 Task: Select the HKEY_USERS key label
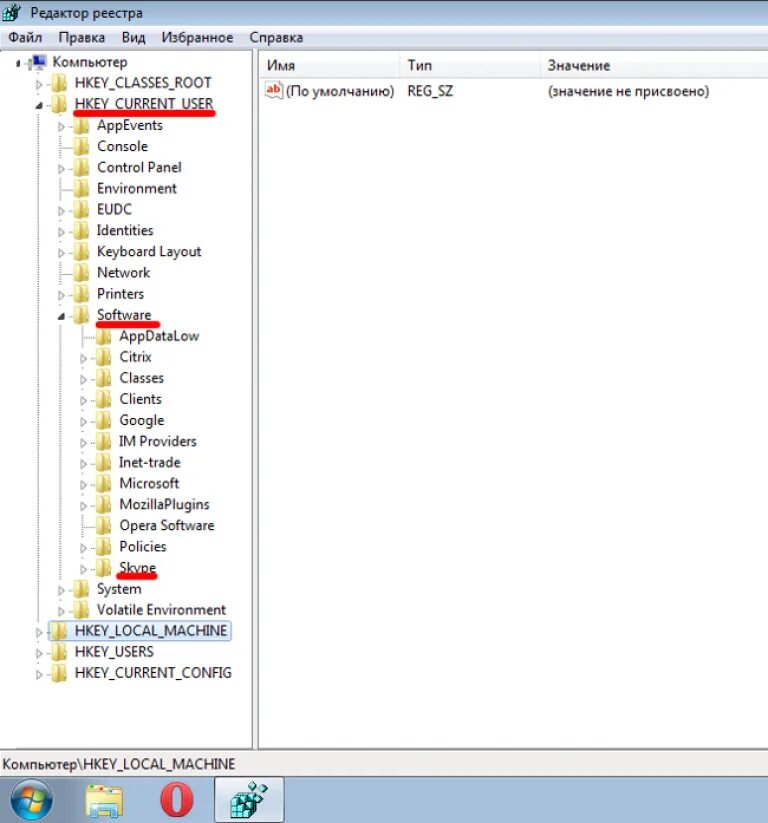pyautogui.click(x=114, y=652)
